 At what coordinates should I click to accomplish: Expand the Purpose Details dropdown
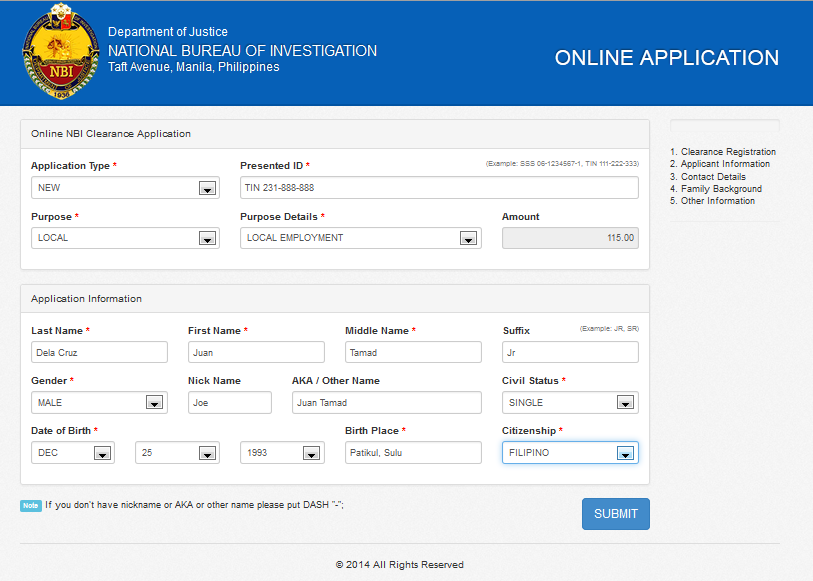click(360, 238)
